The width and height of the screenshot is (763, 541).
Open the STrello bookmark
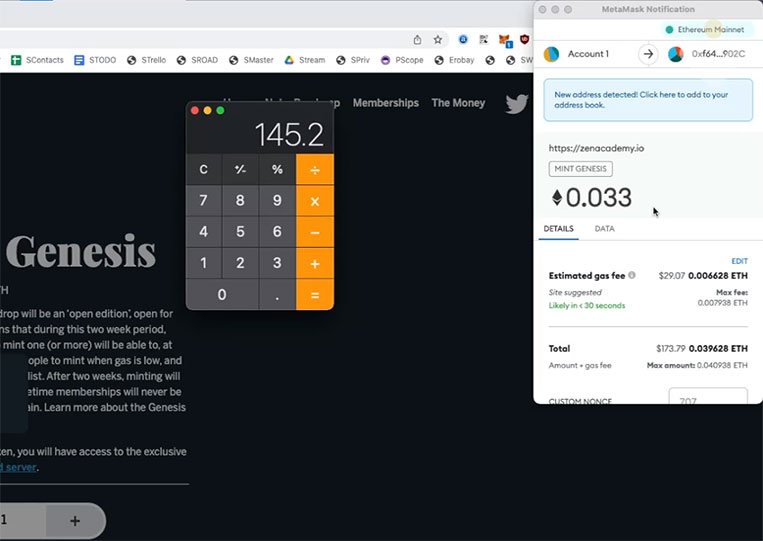(x=146, y=60)
